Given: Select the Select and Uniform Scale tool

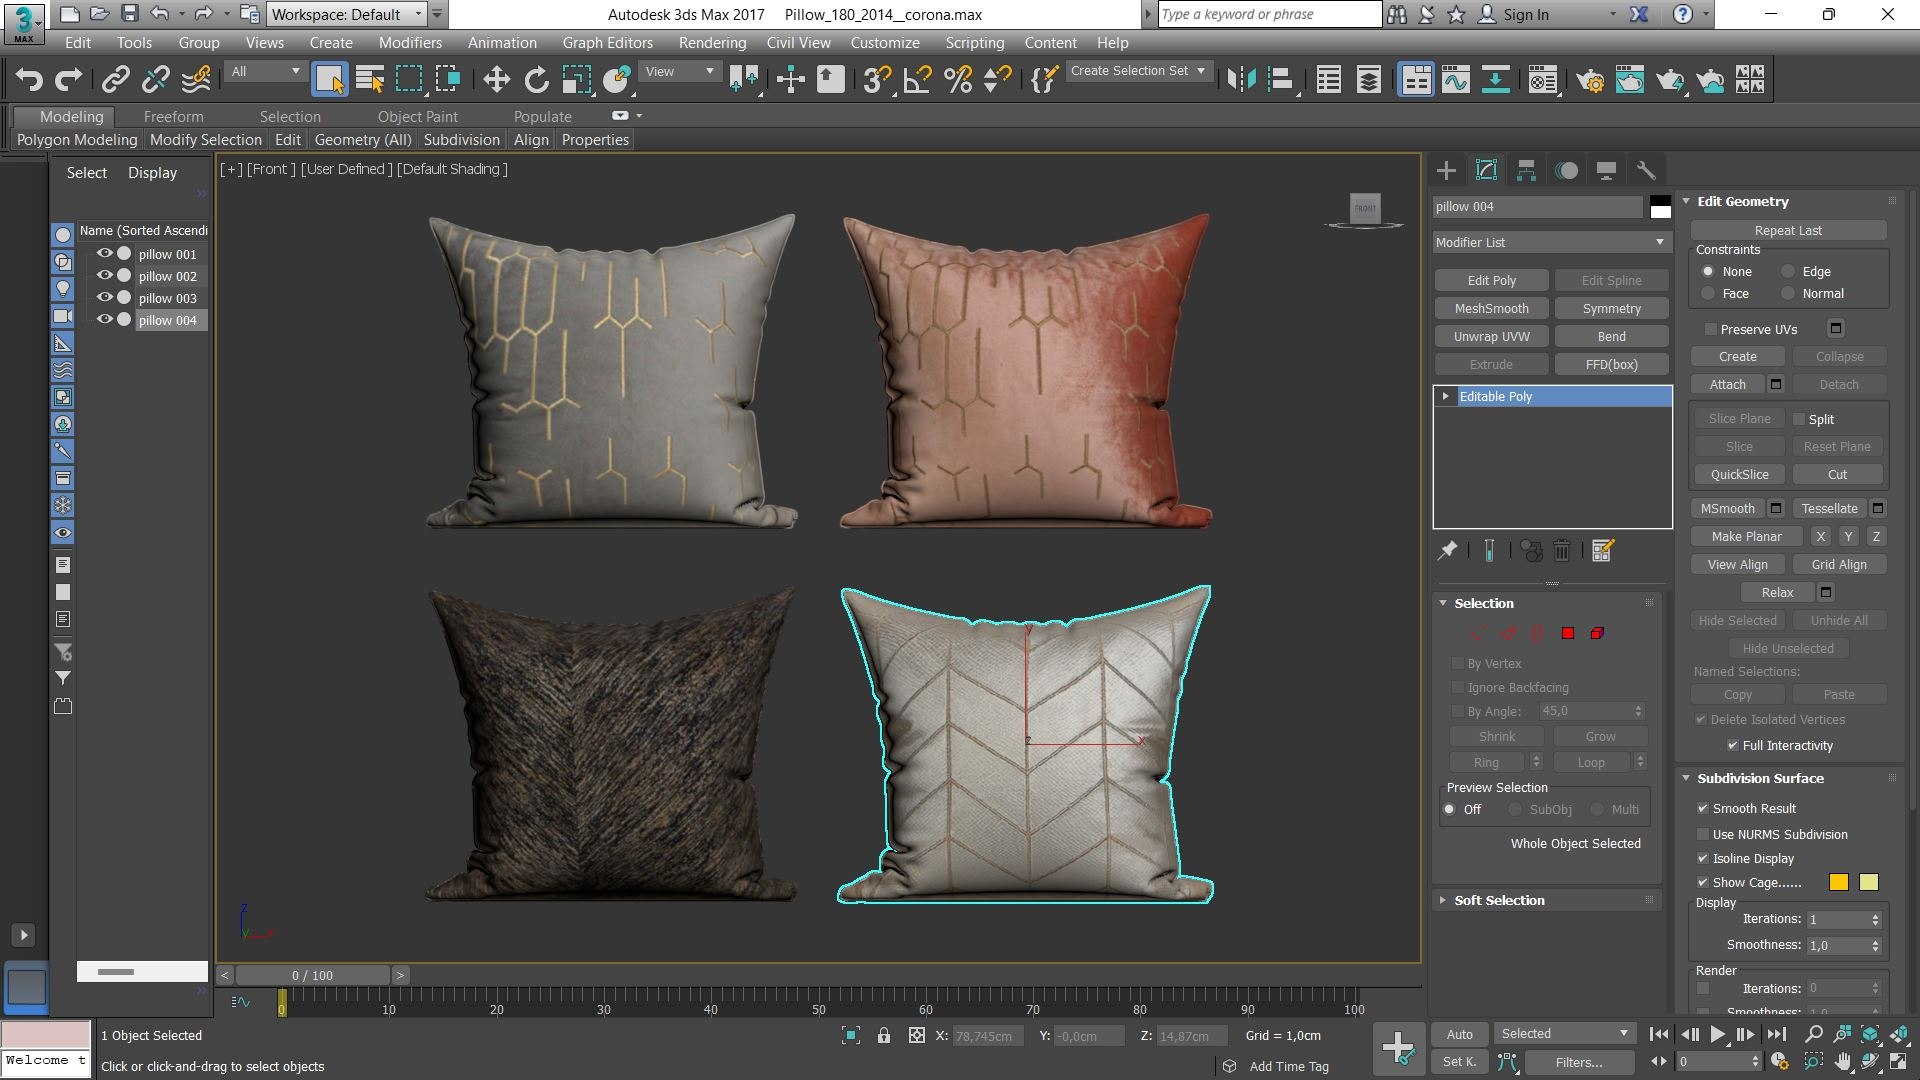Looking at the screenshot, I should 577,80.
